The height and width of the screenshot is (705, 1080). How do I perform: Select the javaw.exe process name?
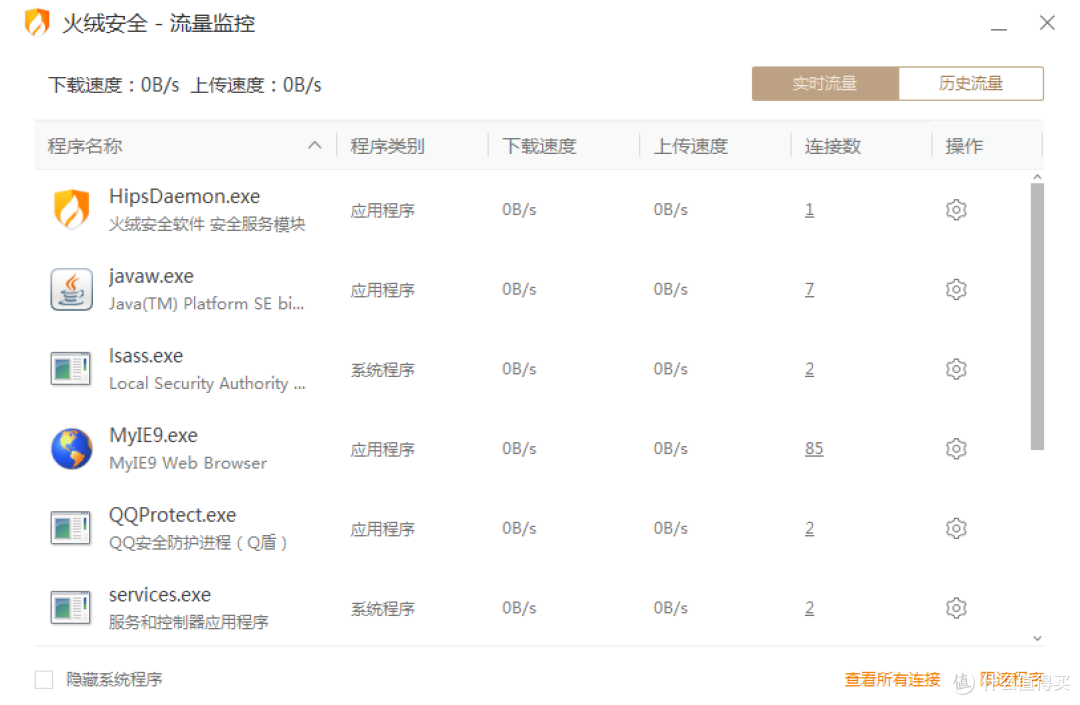click(152, 276)
